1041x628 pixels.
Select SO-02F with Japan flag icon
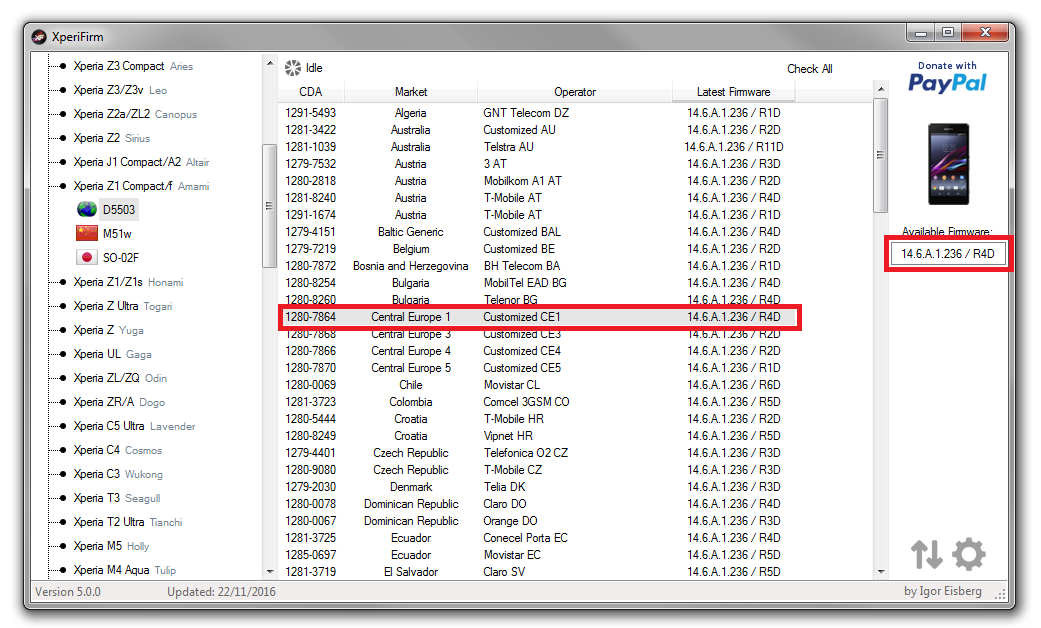coord(87,258)
